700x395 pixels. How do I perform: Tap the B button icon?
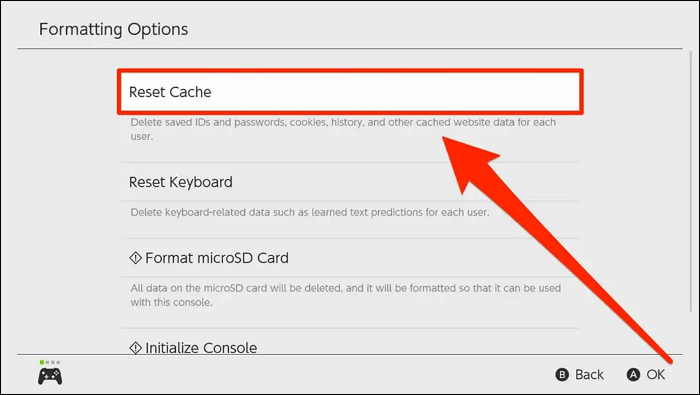[562, 374]
